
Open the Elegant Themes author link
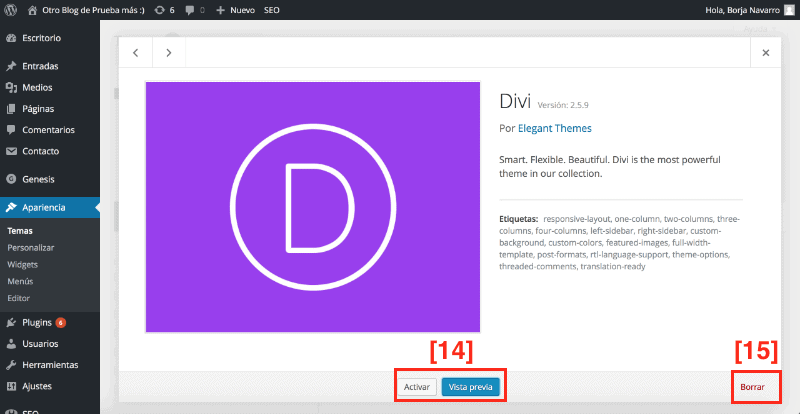tap(555, 129)
